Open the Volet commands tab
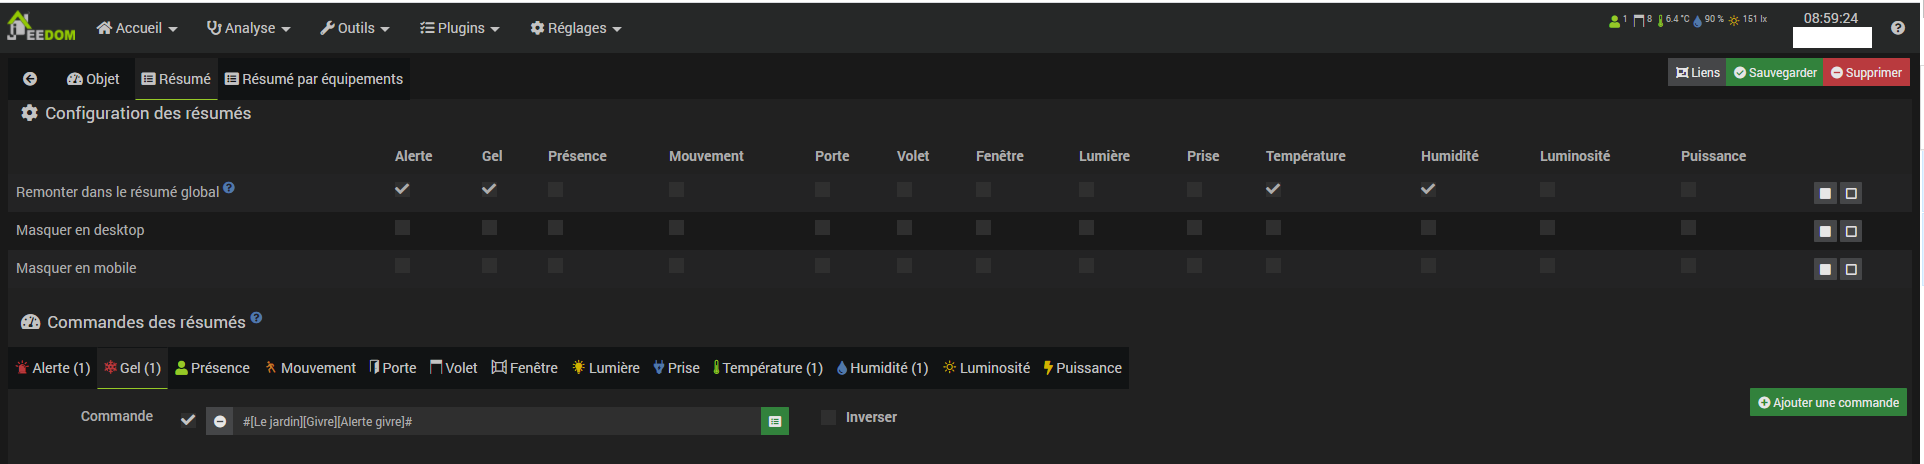Viewport: 1924px width, 464px height. (453, 368)
